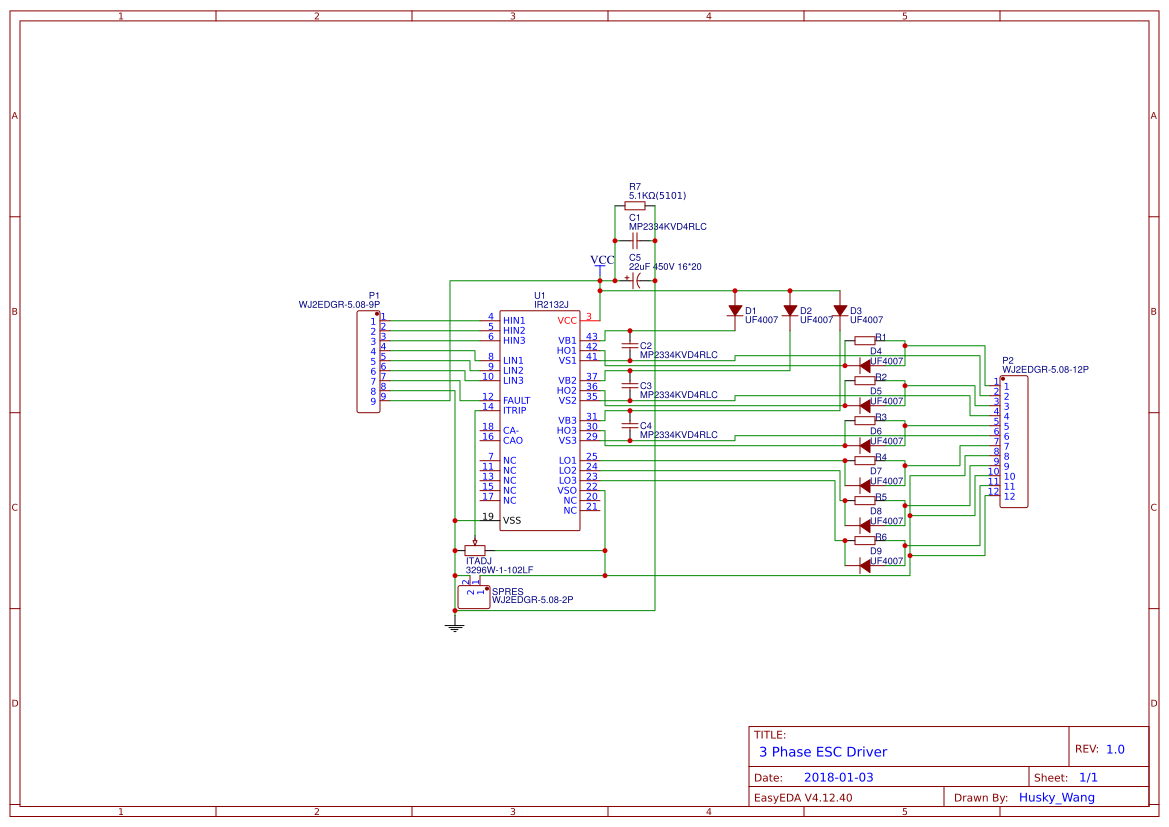Click the D9 diode symbol

[x=865, y=566]
